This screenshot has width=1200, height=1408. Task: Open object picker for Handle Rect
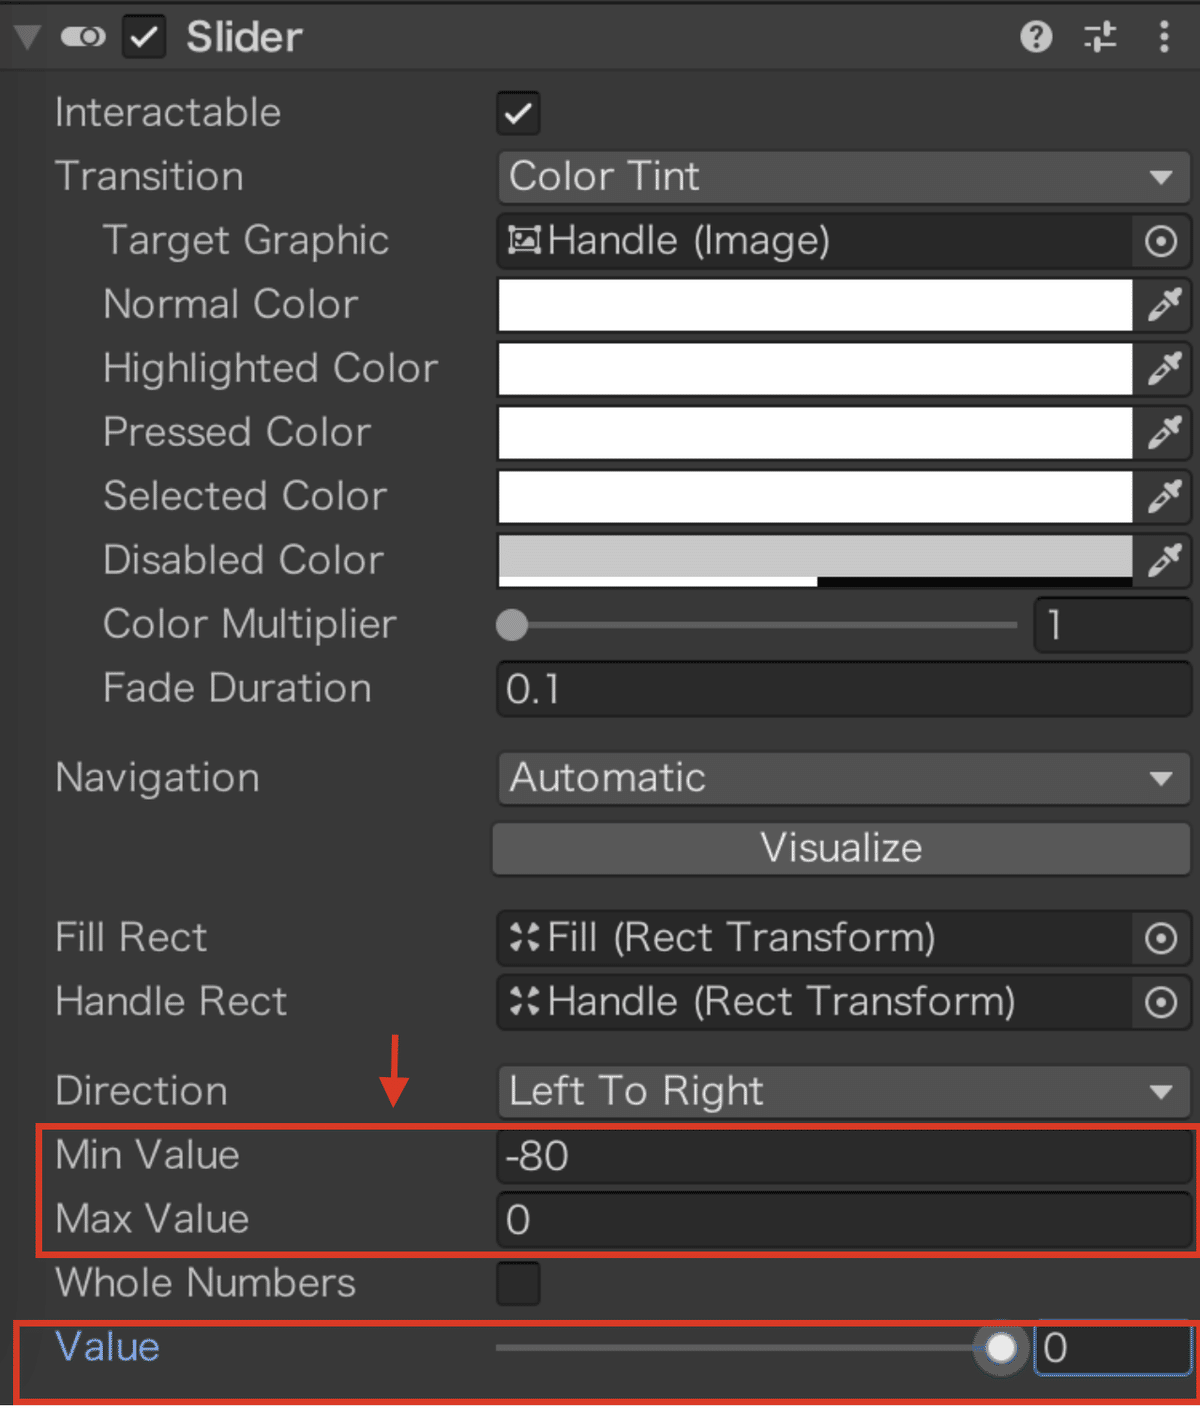coord(1161,1002)
